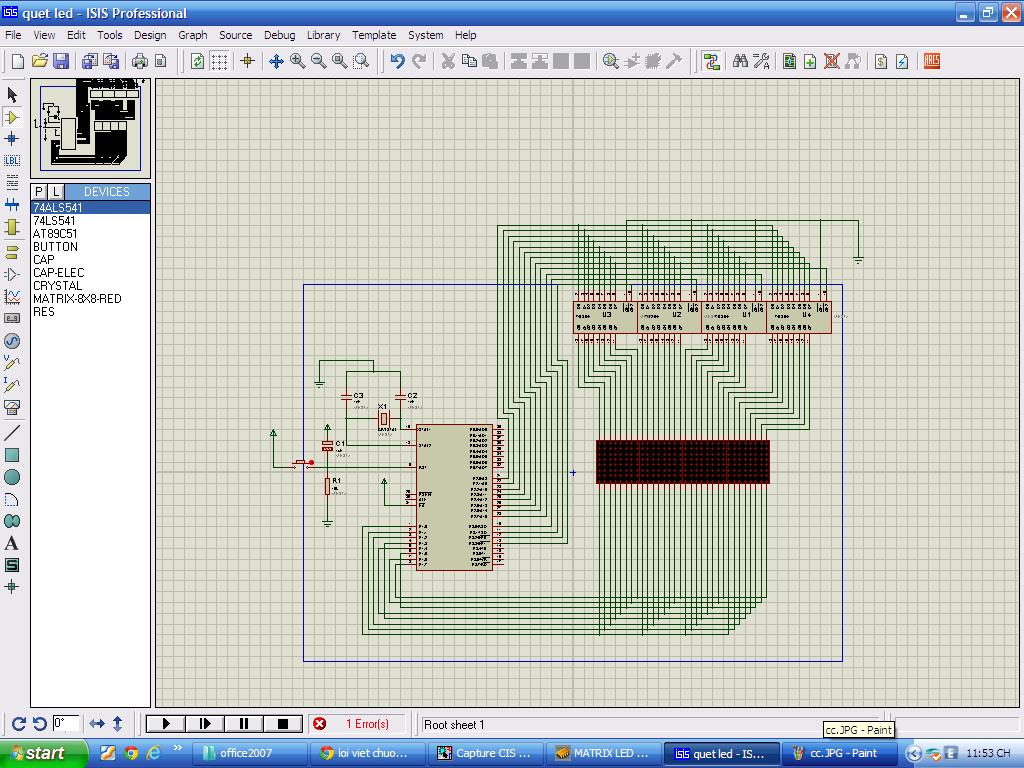Activate the Wire Label tool
The width and height of the screenshot is (1024, 768).
(12, 160)
